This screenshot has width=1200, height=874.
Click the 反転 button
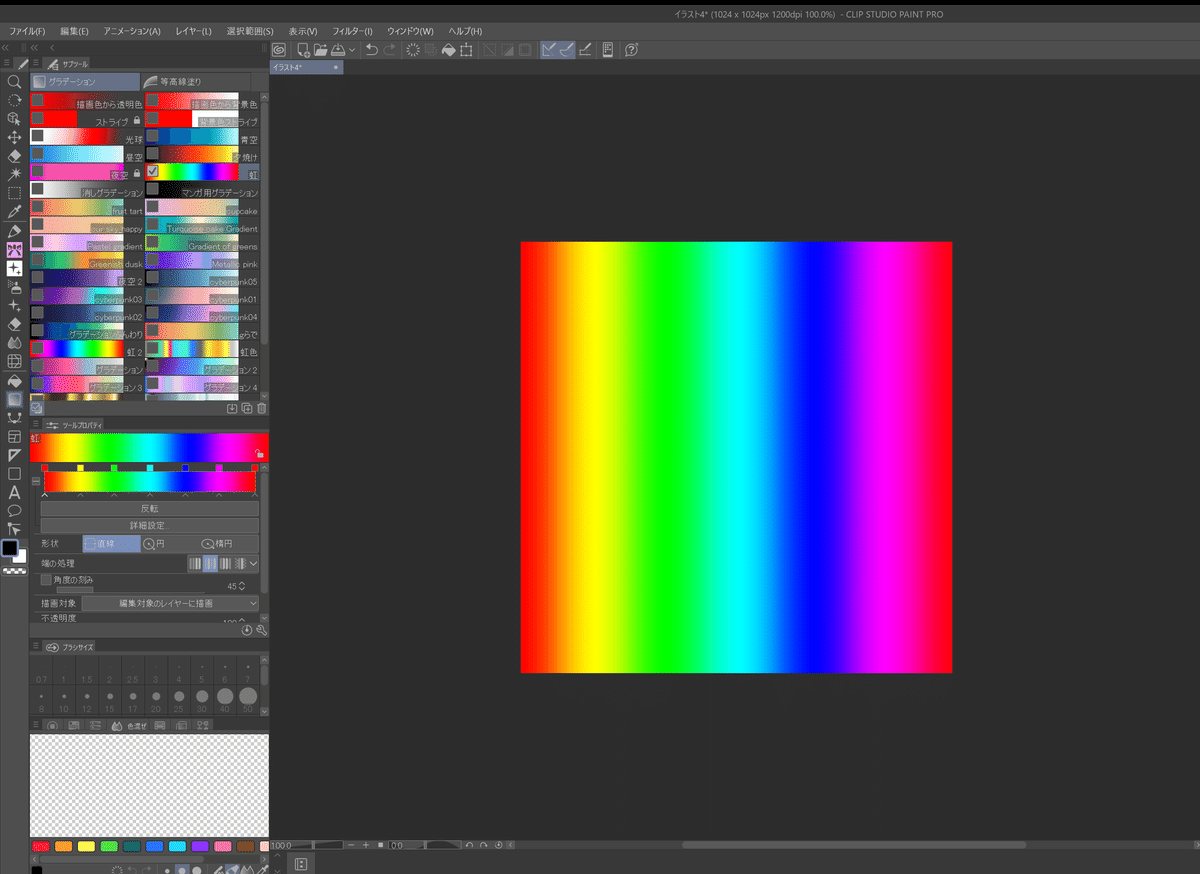[149, 508]
